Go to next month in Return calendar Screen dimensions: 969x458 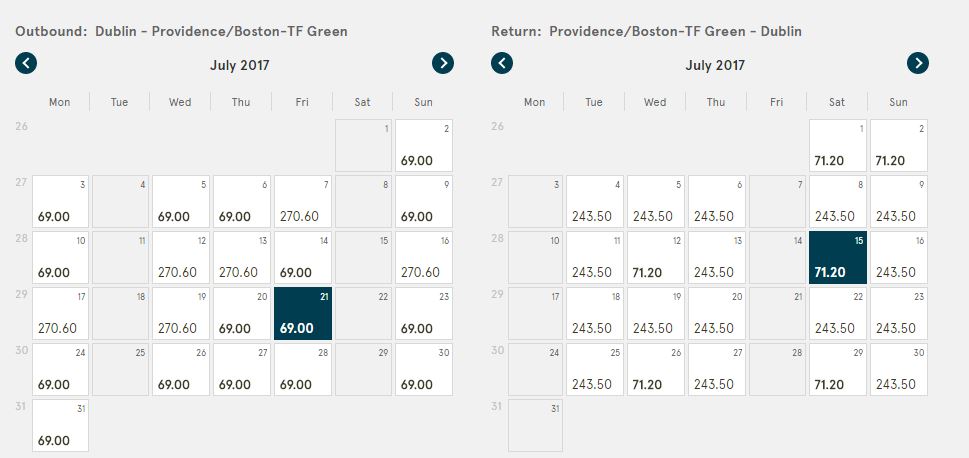pyautogui.click(x=918, y=63)
